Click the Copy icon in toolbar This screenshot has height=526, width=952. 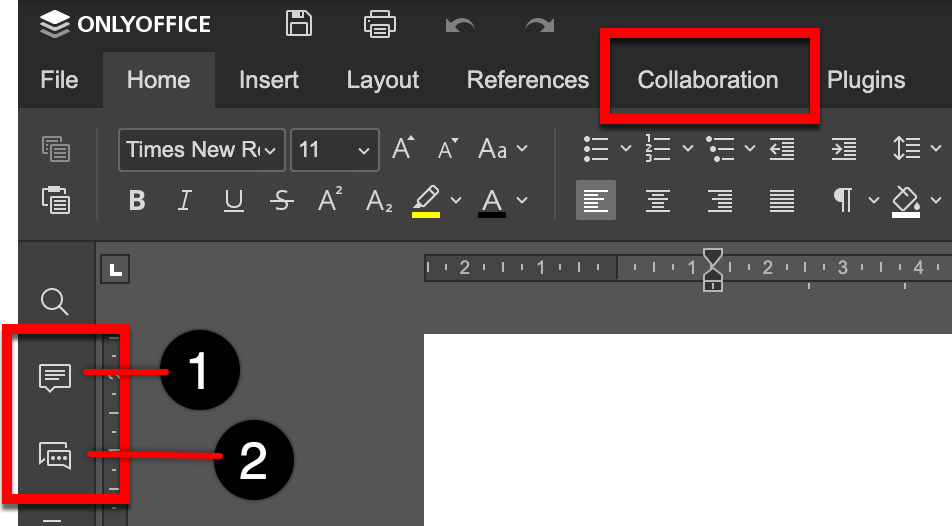56,149
